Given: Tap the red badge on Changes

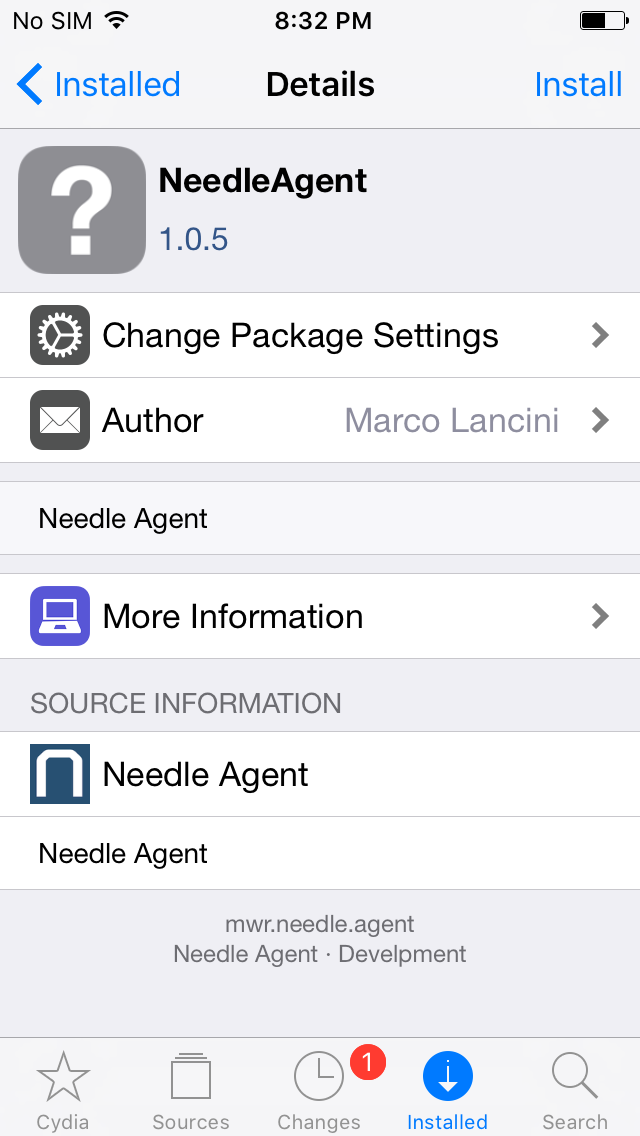Looking at the screenshot, I should pyautogui.click(x=367, y=1061).
